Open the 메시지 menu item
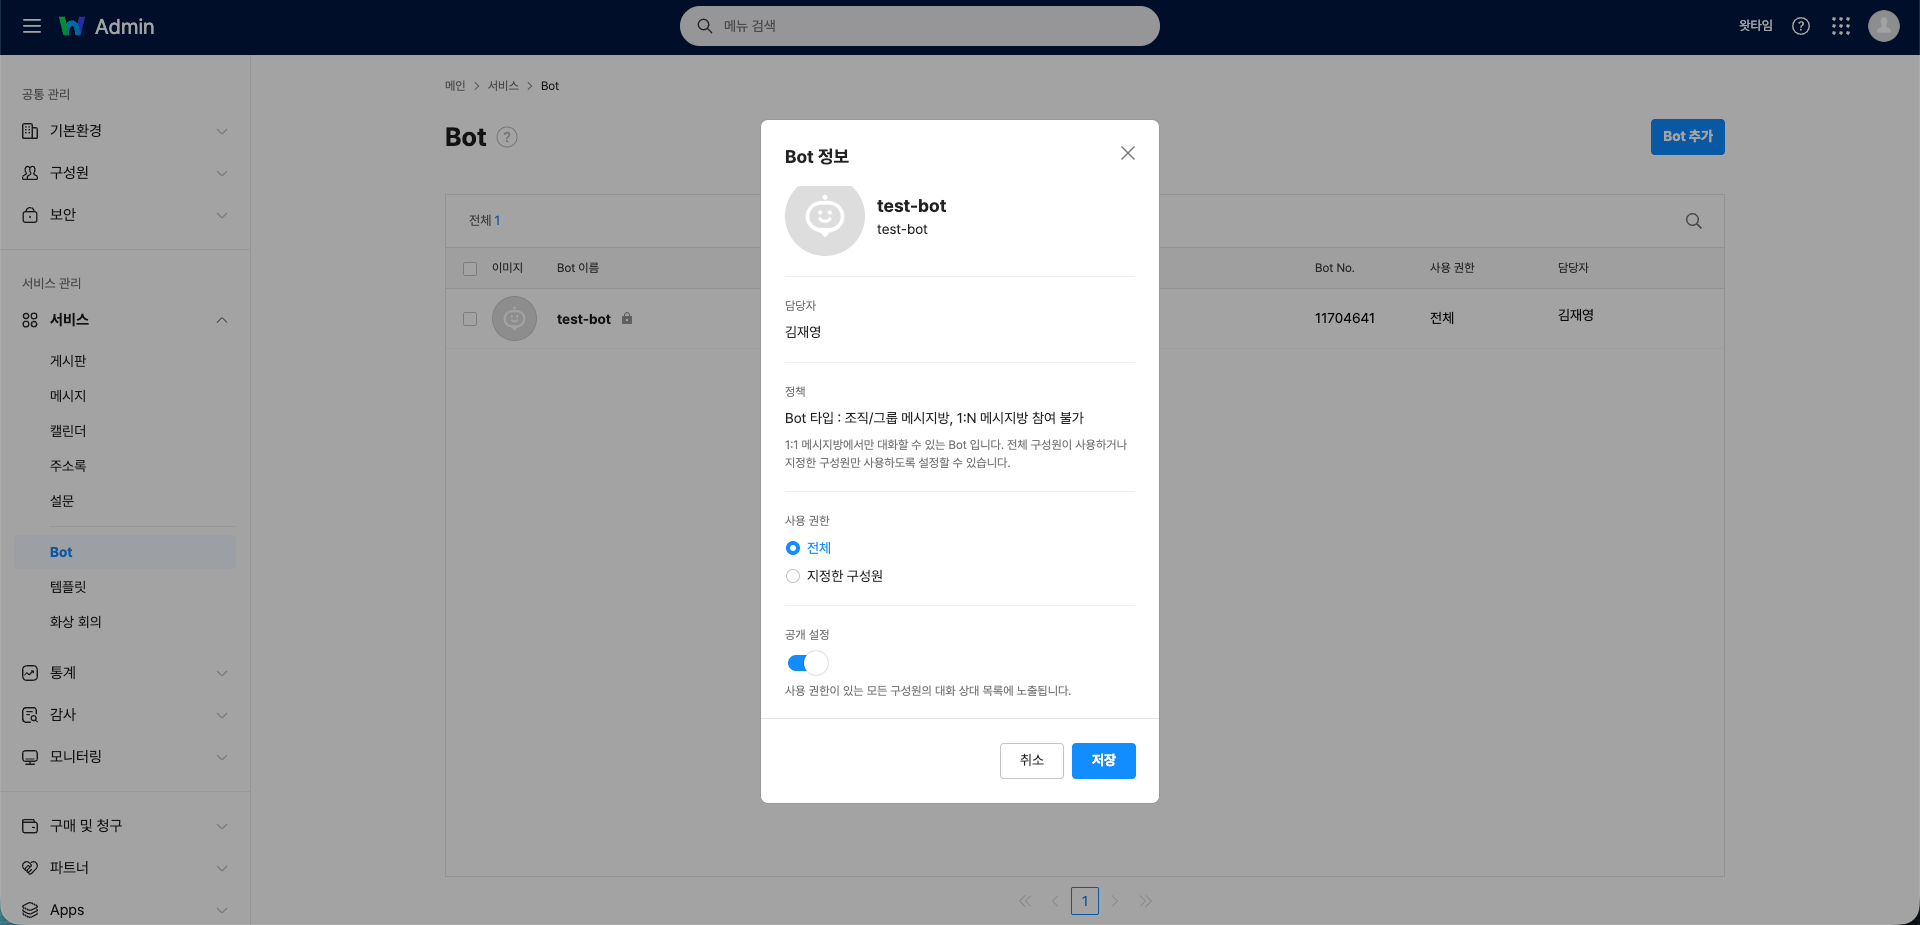 (x=68, y=396)
